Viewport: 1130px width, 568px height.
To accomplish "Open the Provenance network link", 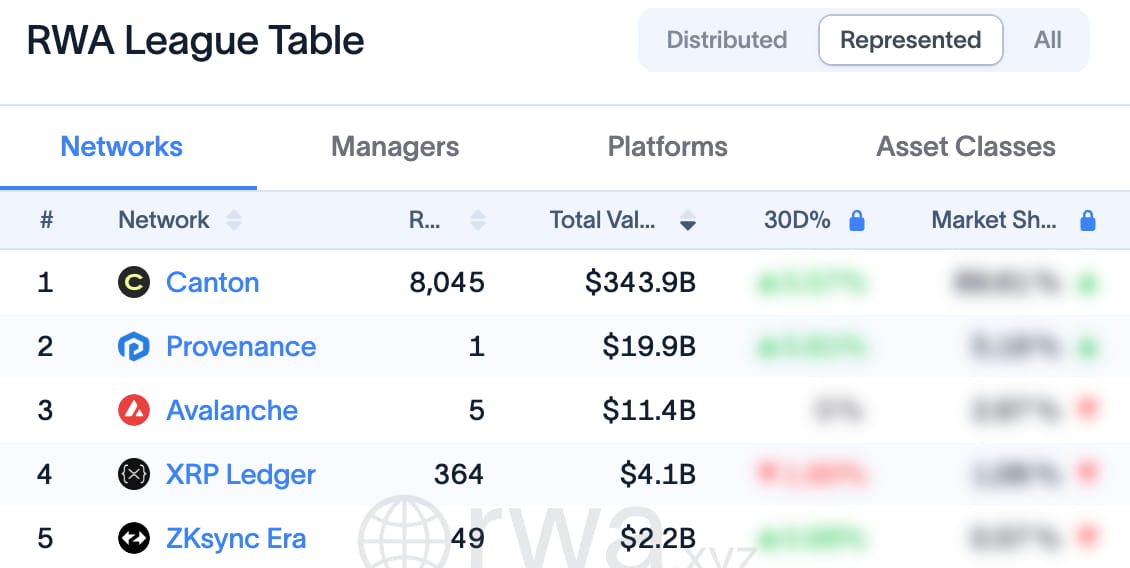I will 241,346.
